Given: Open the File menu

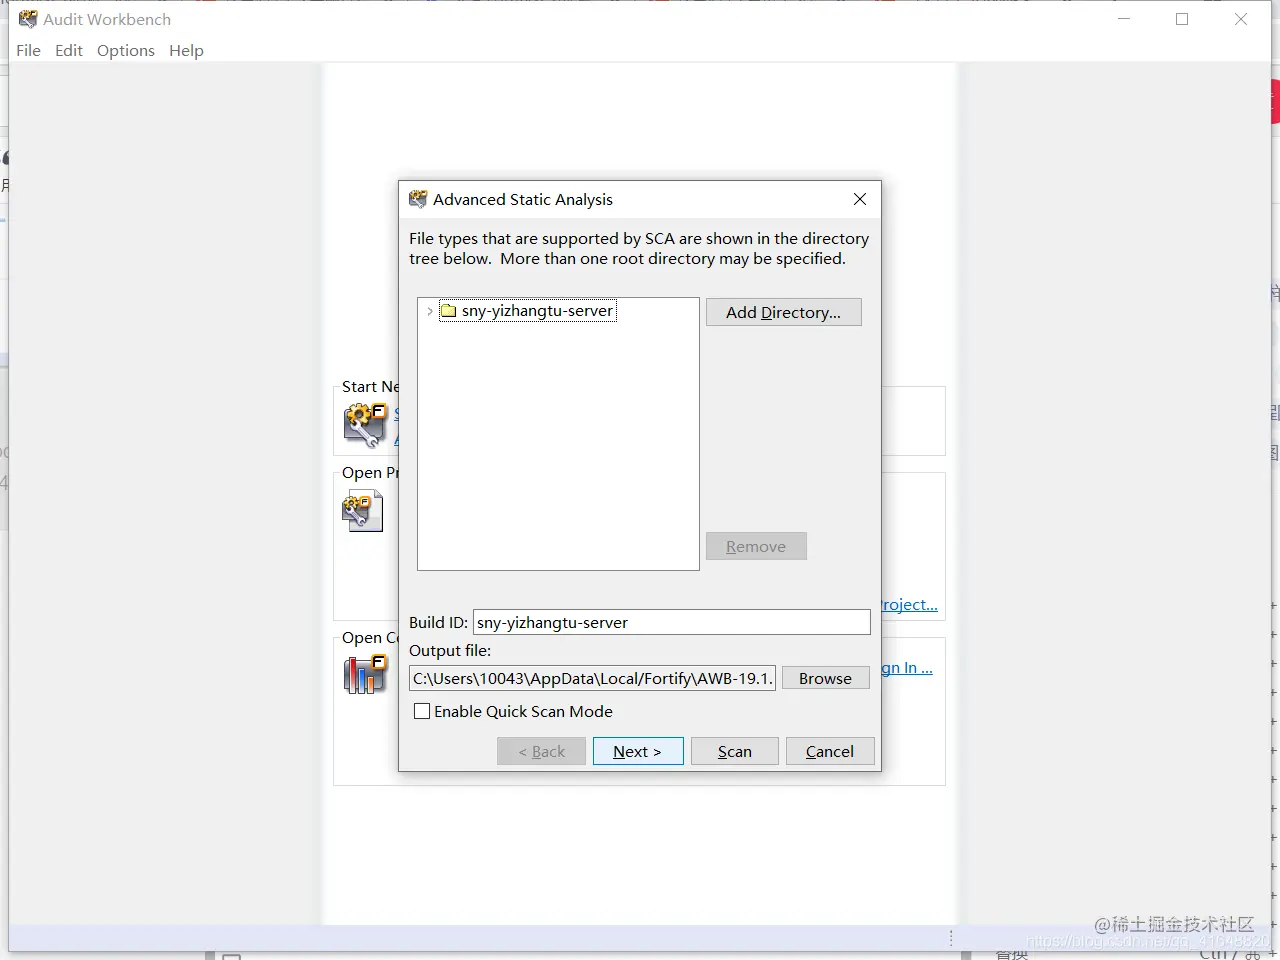Looking at the screenshot, I should pyautogui.click(x=29, y=50).
